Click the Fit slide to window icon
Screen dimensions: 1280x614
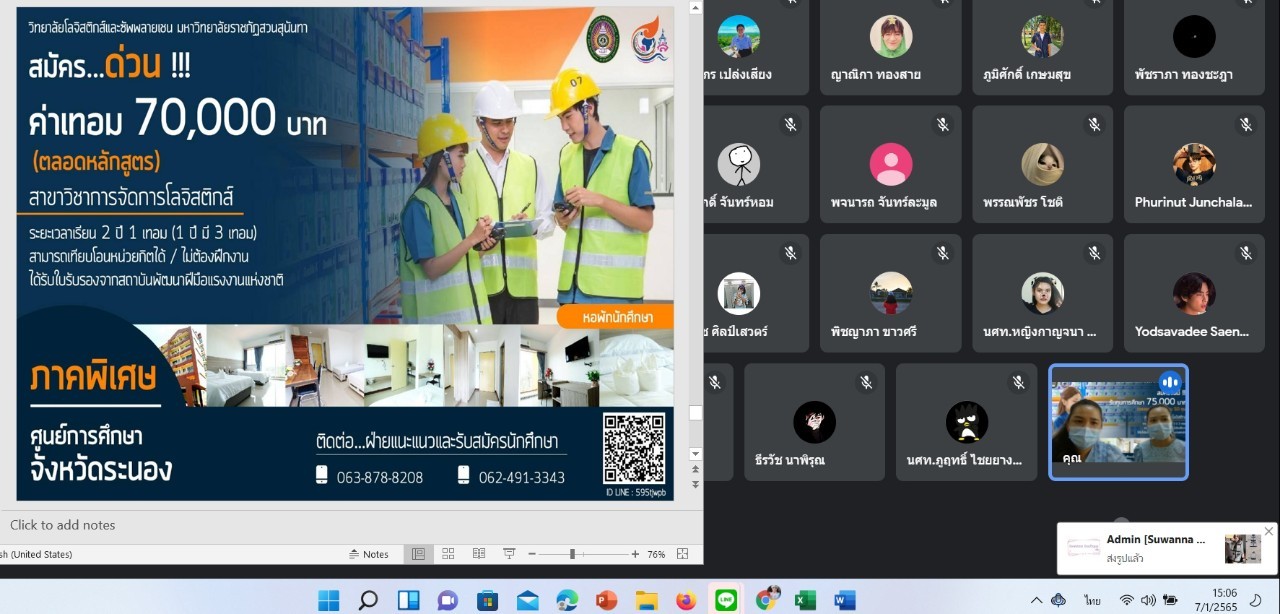682,554
